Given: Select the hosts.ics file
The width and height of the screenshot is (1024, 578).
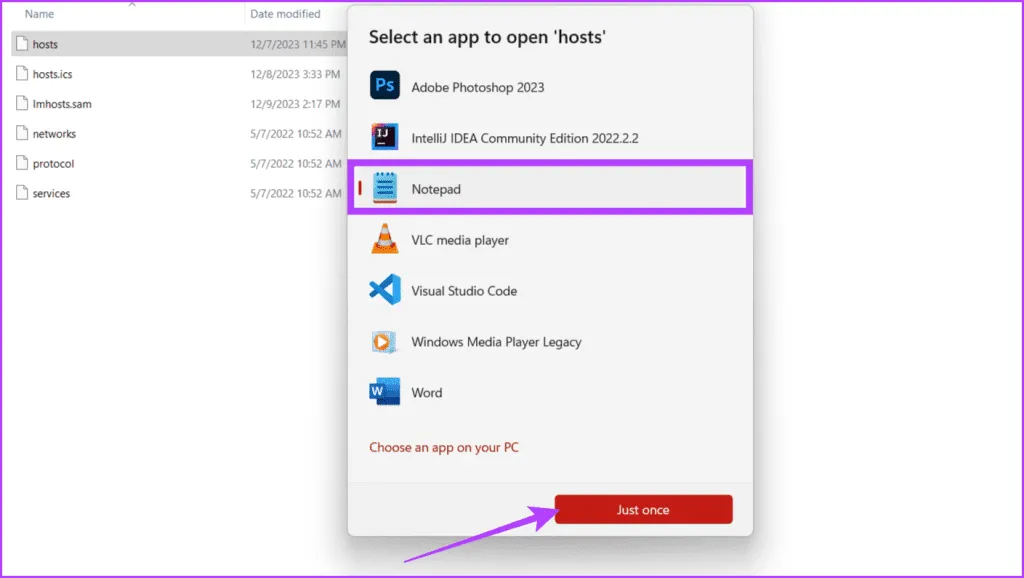Looking at the screenshot, I should click(53, 74).
